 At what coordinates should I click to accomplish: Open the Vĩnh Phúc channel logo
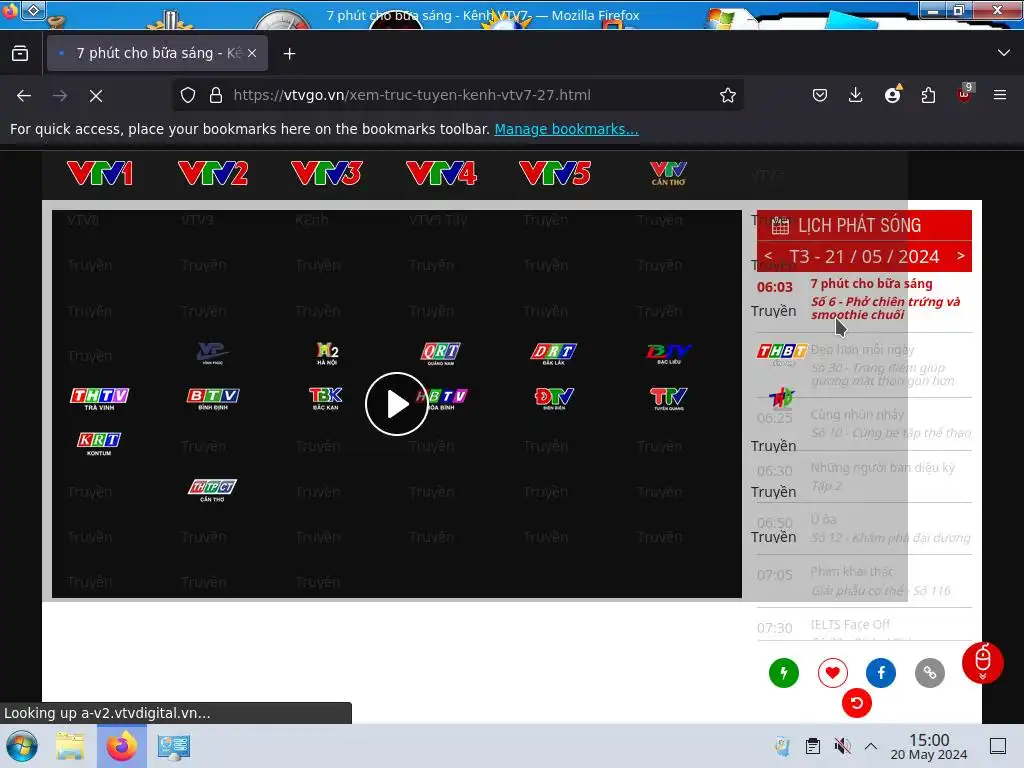click(x=212, y=353)
